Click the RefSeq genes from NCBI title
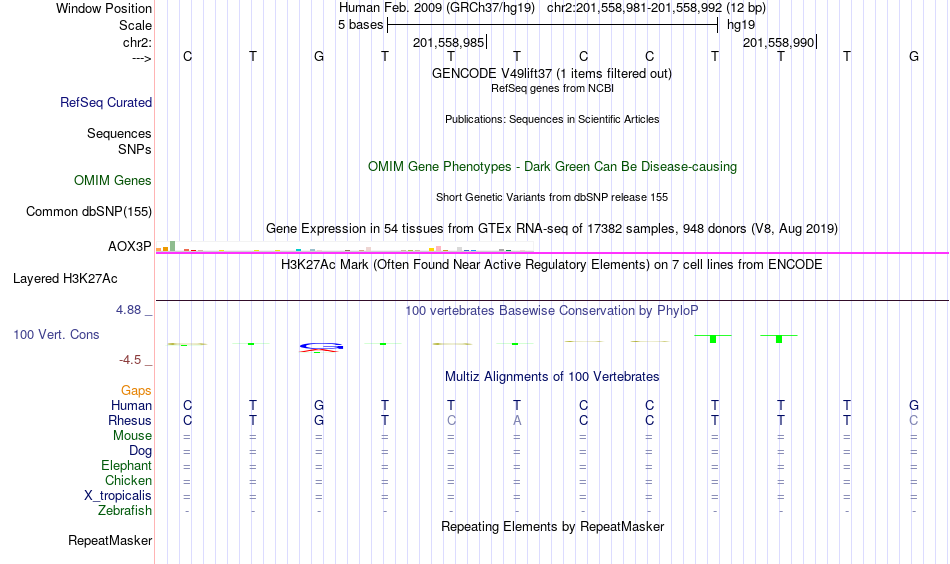This screenshot has width=950, height=564. tap(553, 88)
